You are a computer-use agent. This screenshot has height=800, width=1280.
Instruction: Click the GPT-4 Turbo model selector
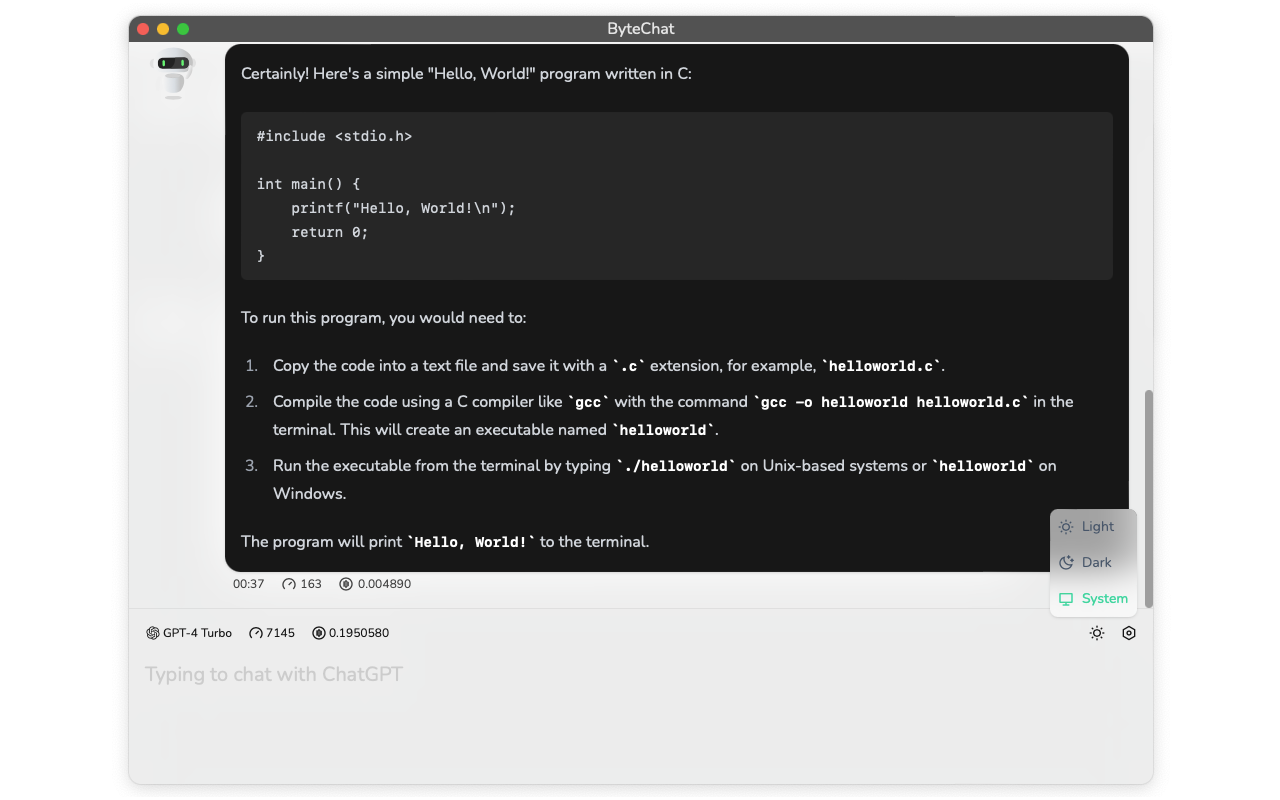[x=189, y=633]
